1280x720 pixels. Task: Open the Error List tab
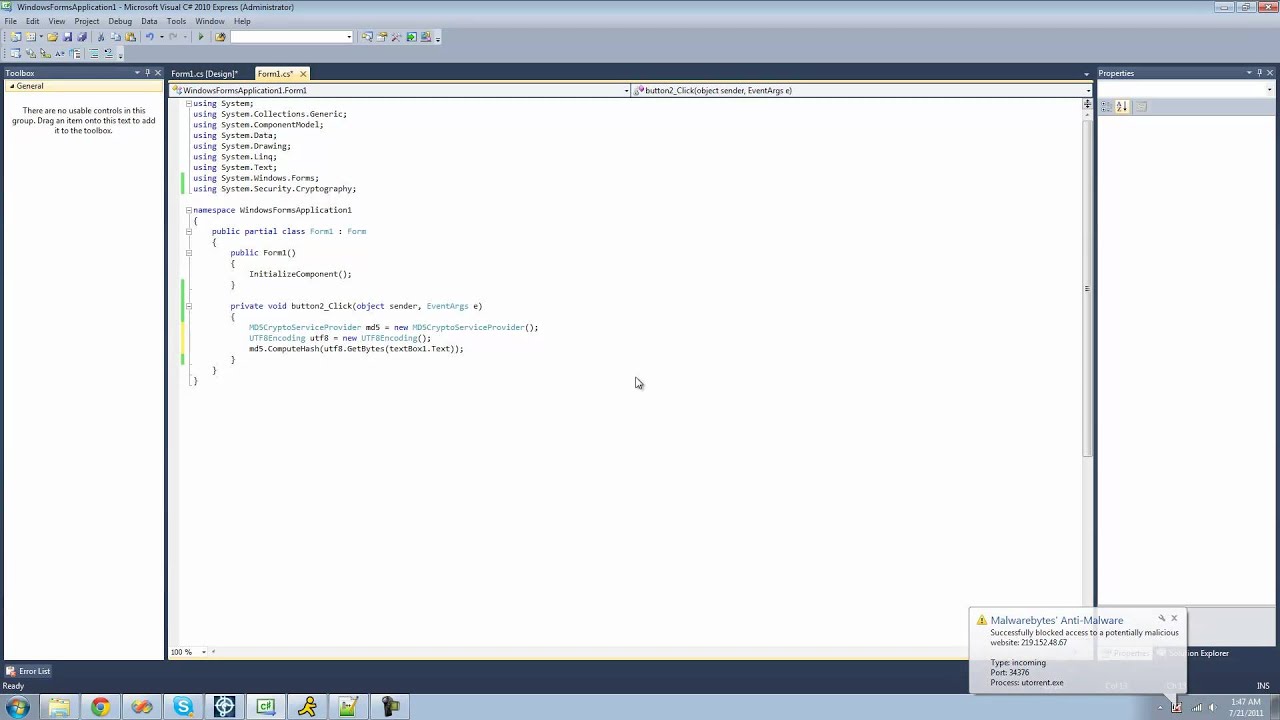click(x=28, y=671)
